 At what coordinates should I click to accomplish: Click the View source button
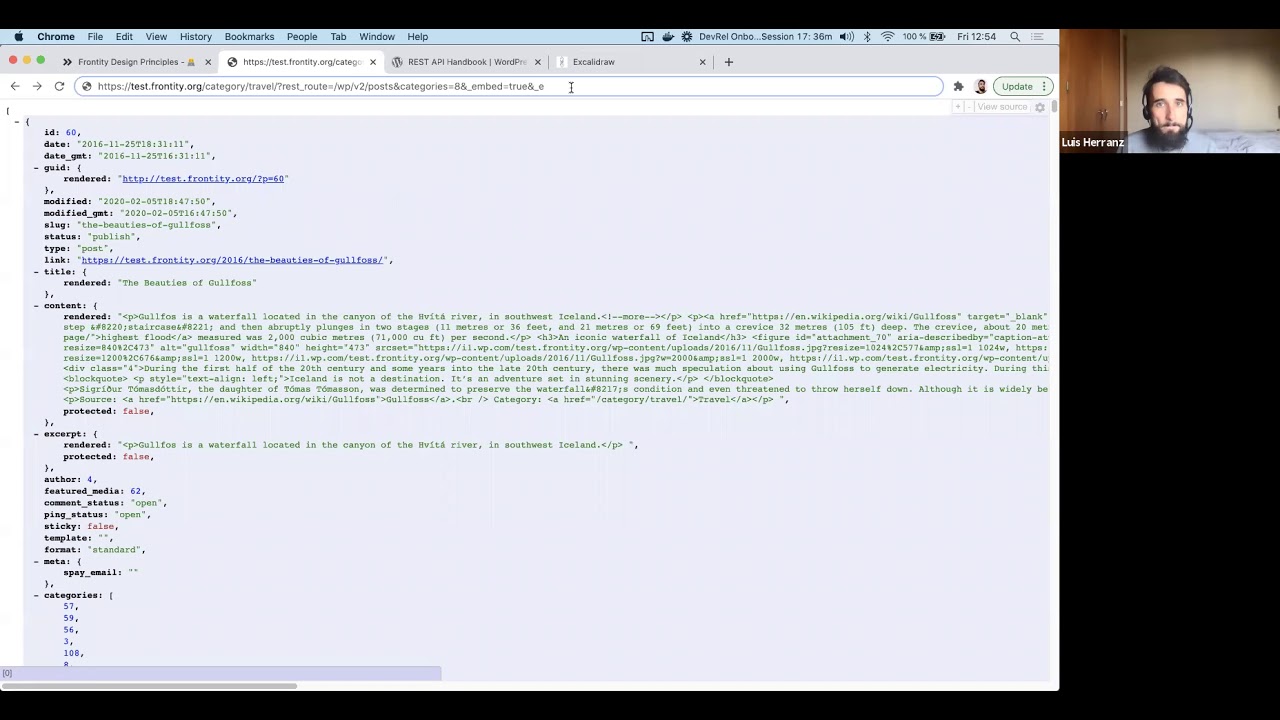click(1001, 107)
